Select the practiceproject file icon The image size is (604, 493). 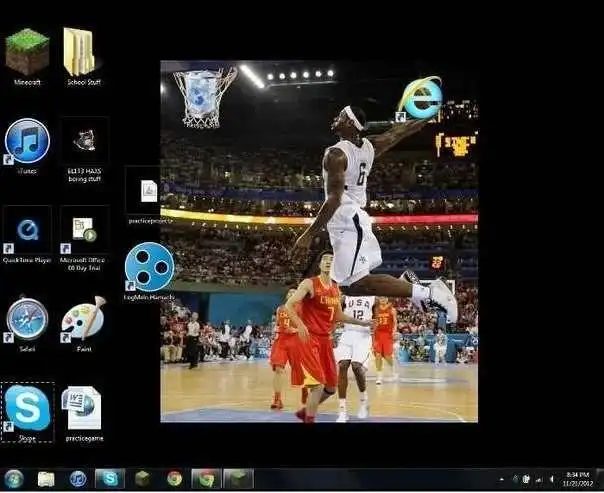point(149,191)
